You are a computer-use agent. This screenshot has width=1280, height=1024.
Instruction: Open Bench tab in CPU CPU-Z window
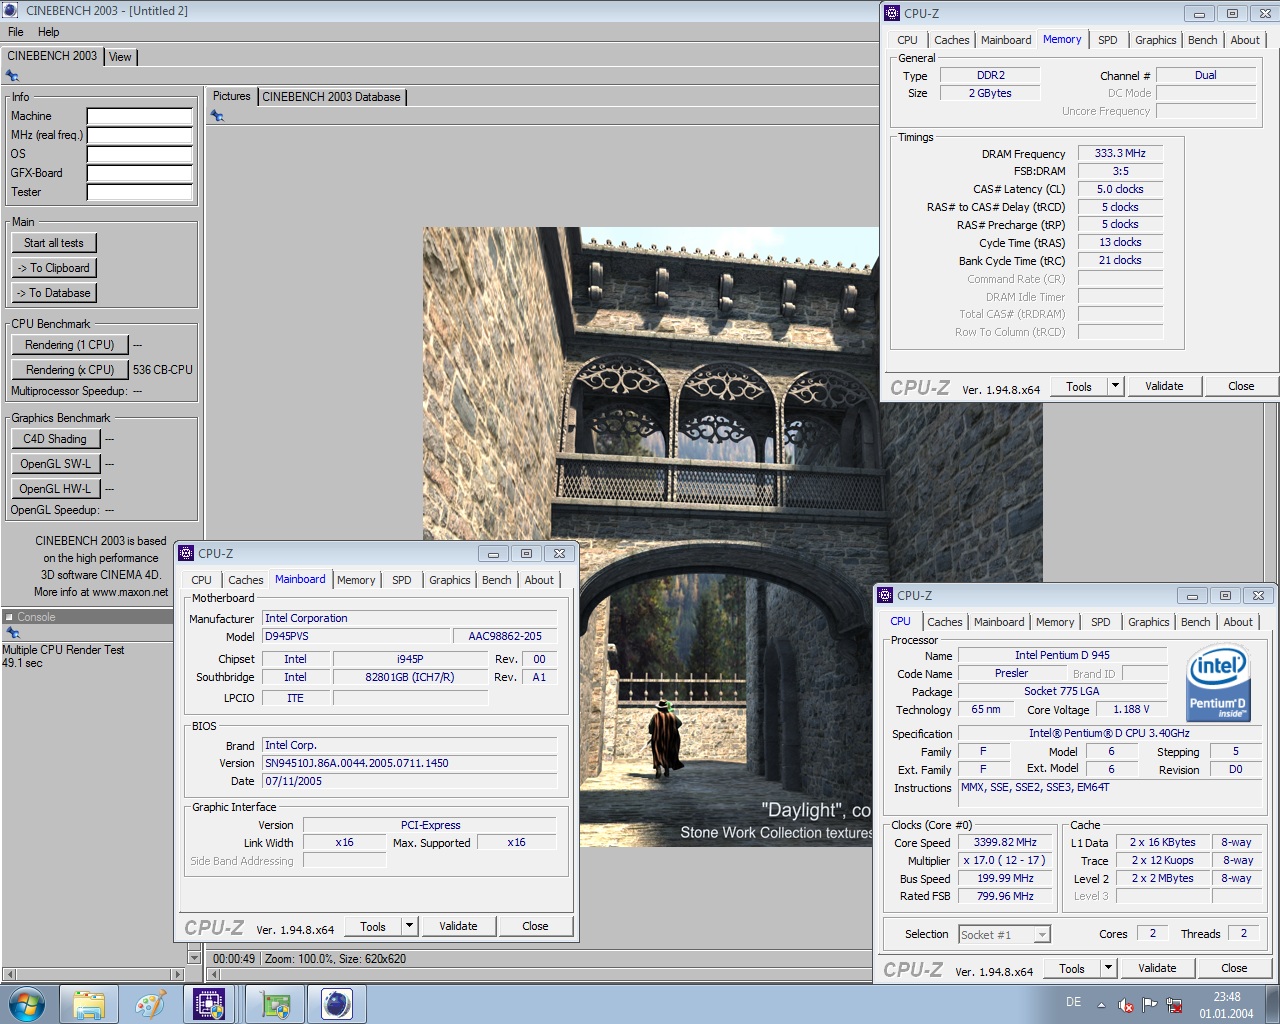pyautogui.click(x=1195, y=622)
